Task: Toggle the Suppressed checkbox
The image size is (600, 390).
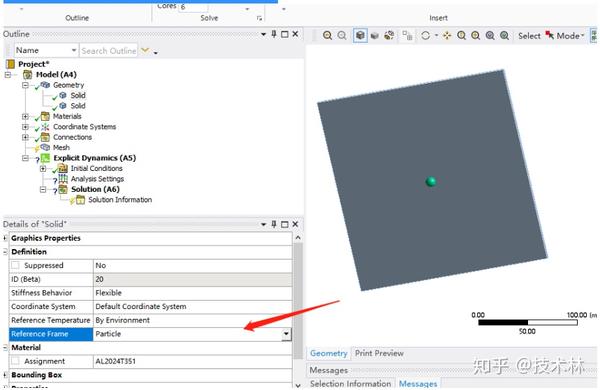Action: point(15,265)
